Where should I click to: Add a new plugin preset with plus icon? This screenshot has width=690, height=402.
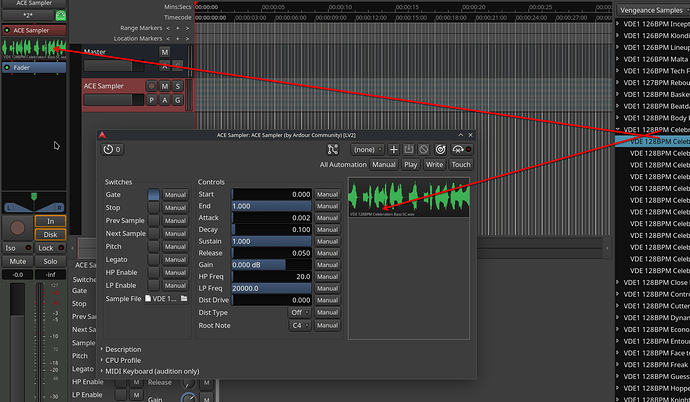click(x=394, y=149)
